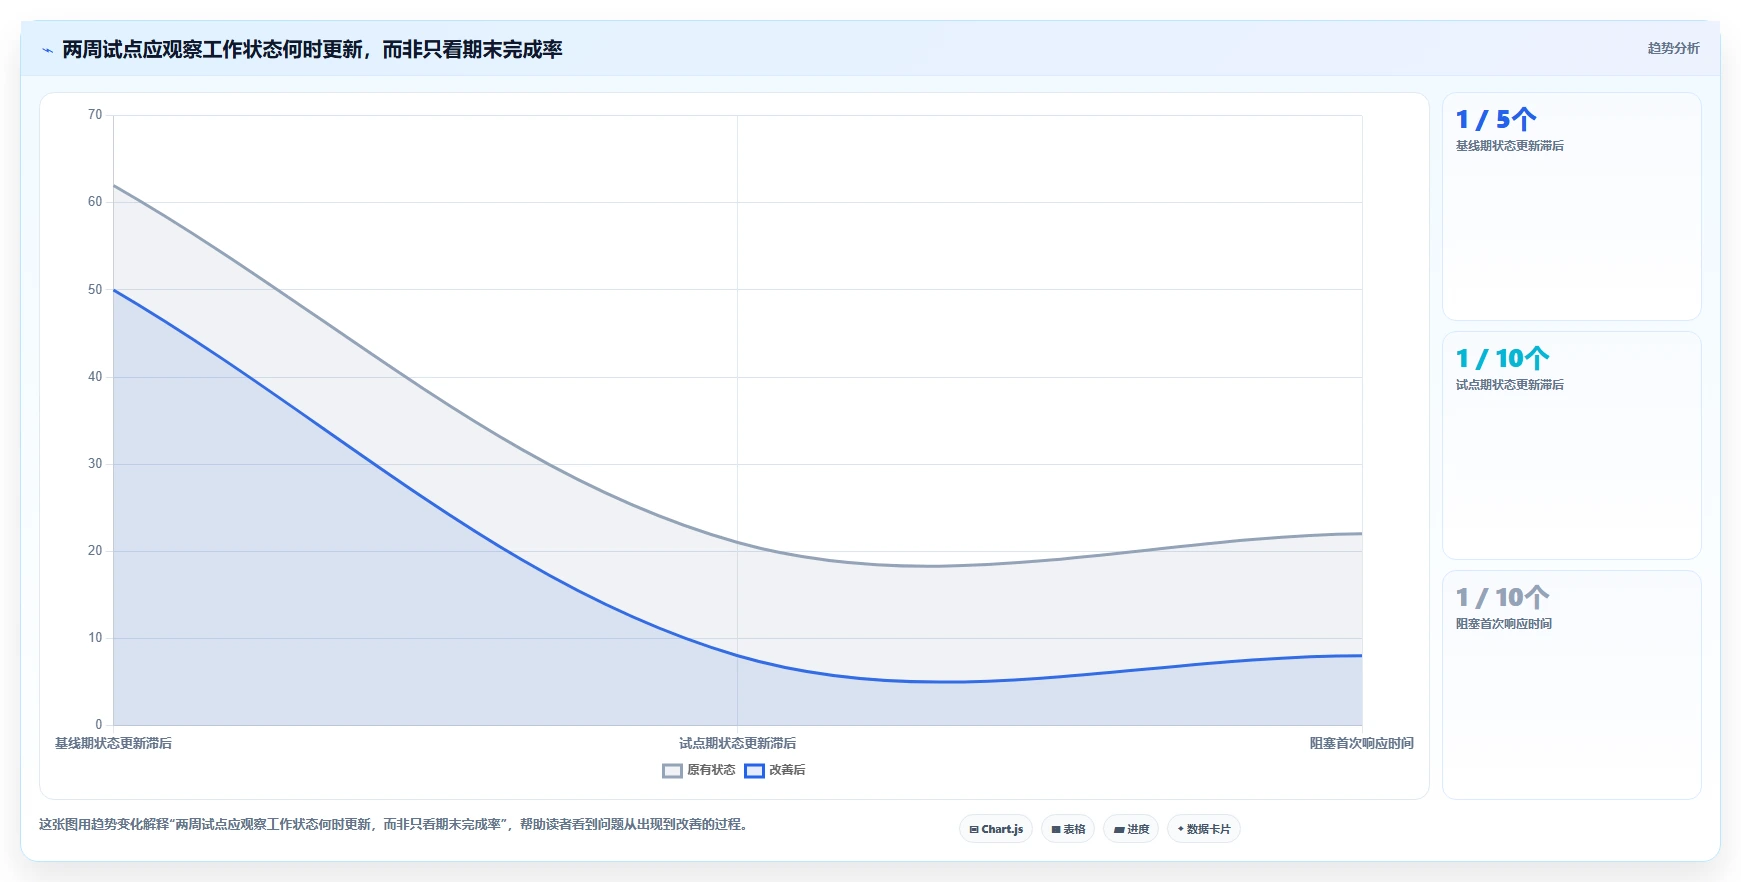
Task: Toggle the 改善后 legend swatch
Action: (x=754, y=771)
